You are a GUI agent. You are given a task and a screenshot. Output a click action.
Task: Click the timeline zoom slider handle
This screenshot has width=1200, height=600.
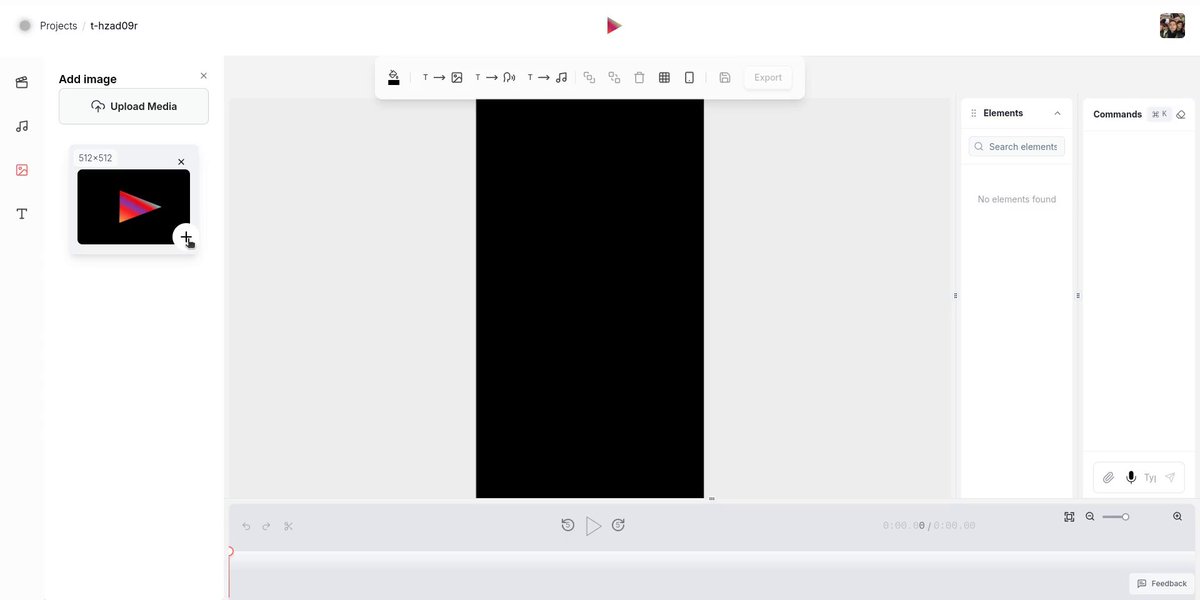1126,517
